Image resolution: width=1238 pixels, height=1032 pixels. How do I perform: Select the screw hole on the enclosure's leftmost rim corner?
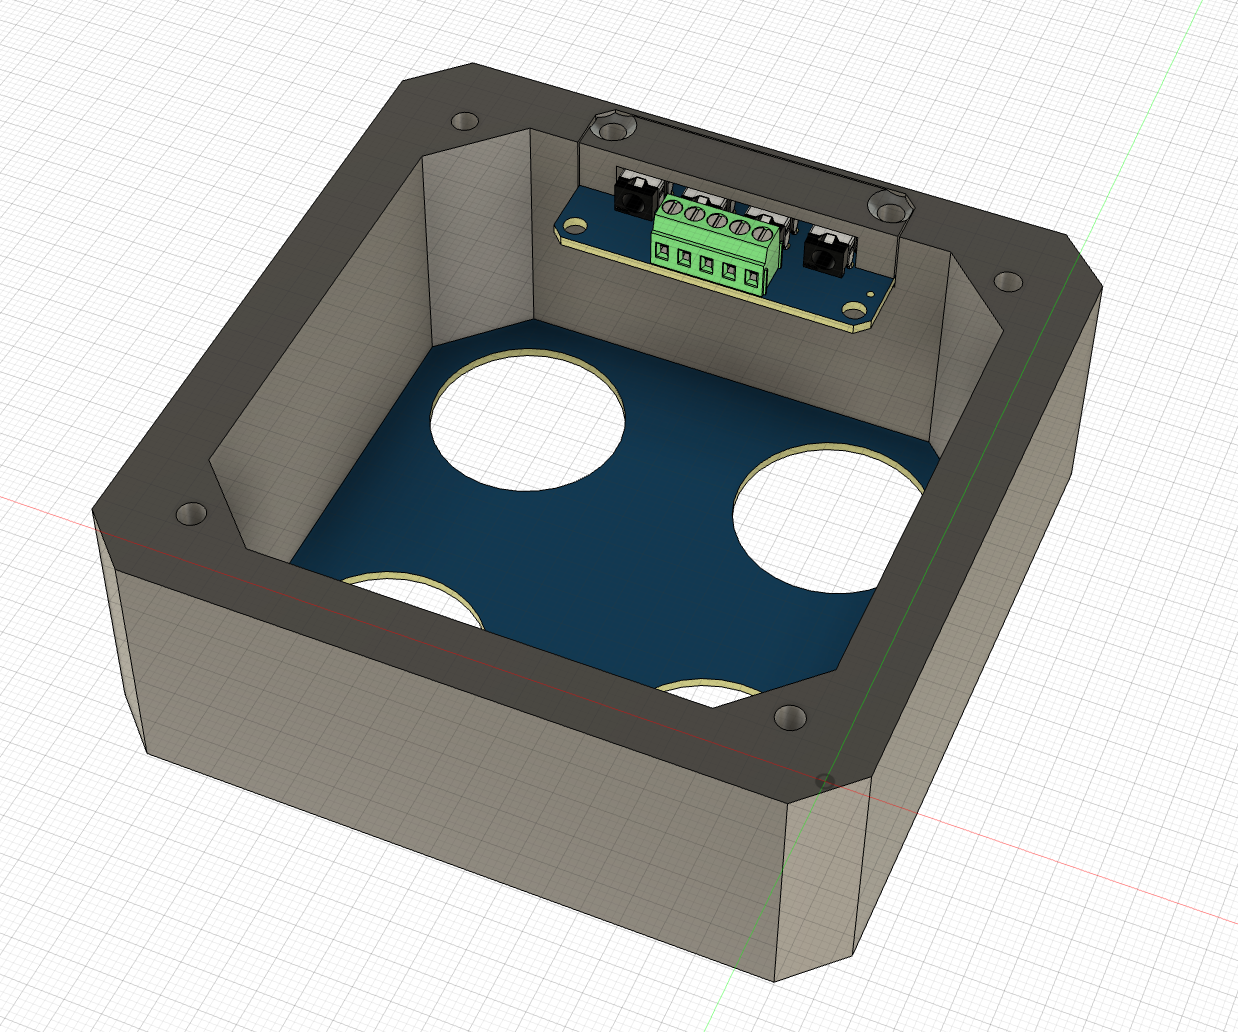coord(191,514)
